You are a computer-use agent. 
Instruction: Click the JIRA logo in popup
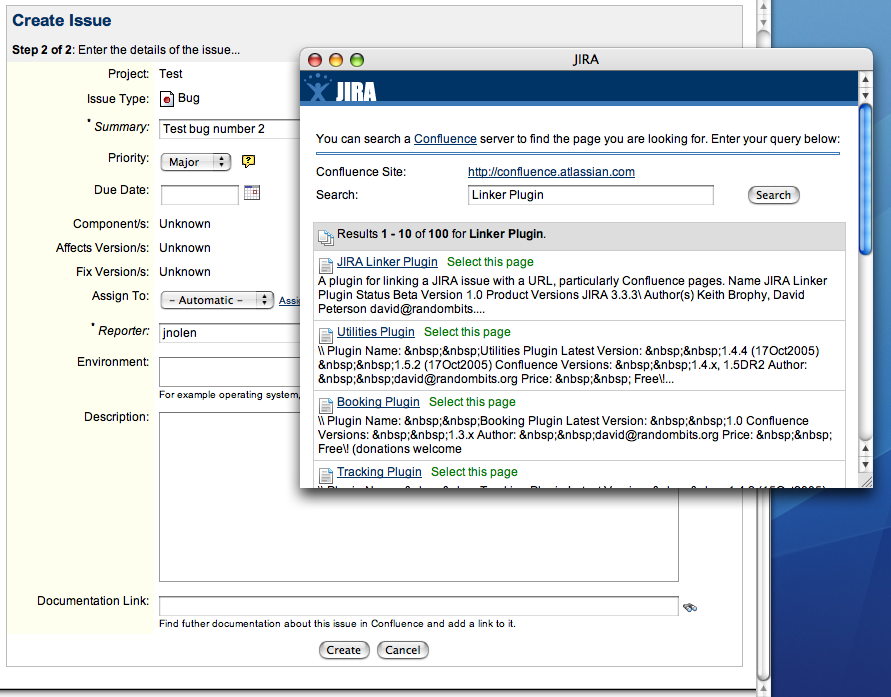click(x=340, y=89)
